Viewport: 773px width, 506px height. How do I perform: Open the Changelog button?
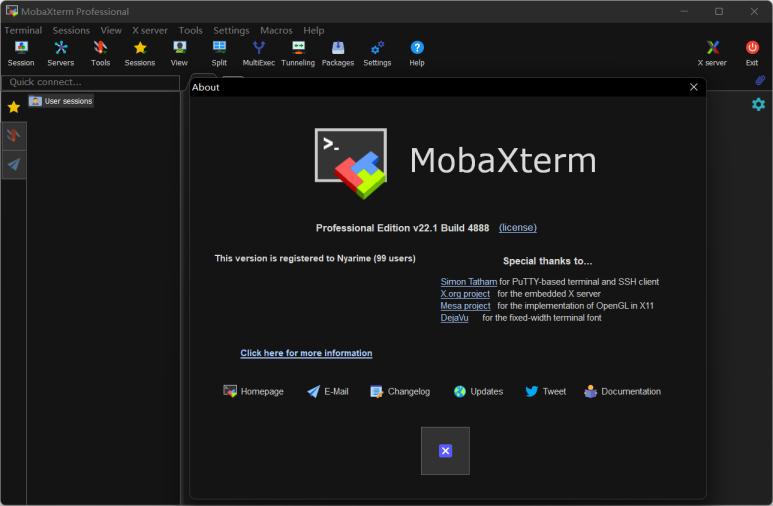[x=400, y=392]
